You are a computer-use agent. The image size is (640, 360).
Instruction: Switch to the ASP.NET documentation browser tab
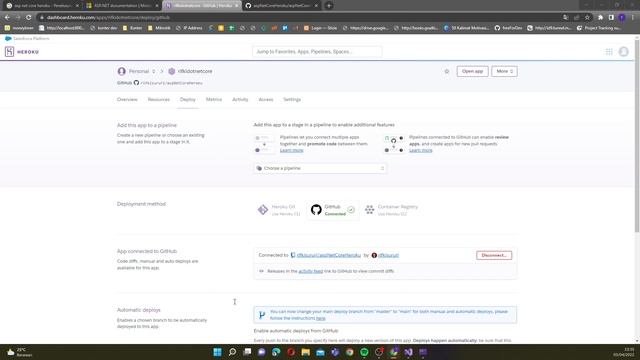click(x=122, y=6)
